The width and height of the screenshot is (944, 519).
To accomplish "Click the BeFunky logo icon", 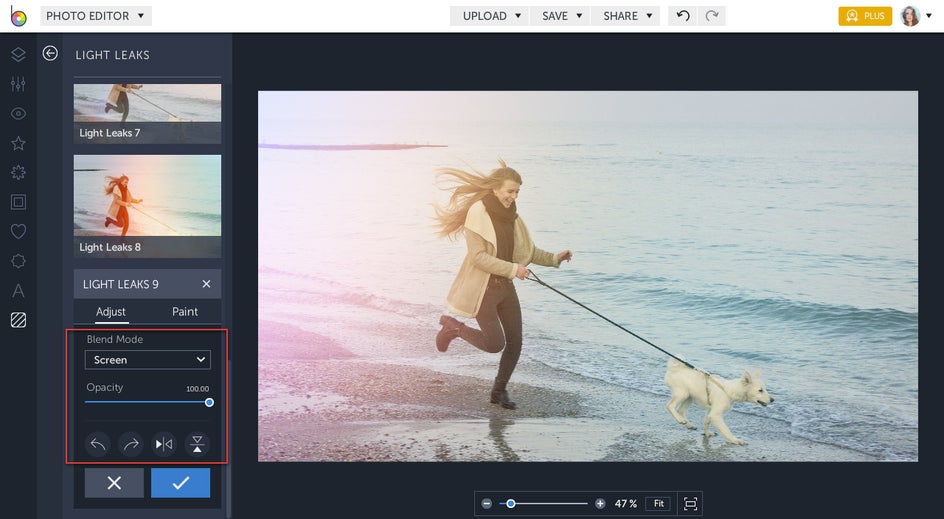I will (18, 16).
